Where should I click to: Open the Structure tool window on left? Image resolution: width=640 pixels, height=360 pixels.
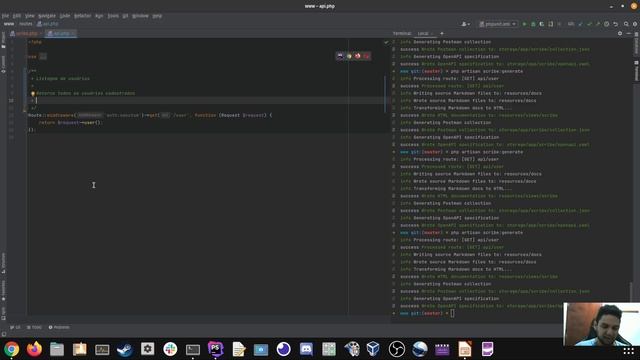(x=3, y=263)
